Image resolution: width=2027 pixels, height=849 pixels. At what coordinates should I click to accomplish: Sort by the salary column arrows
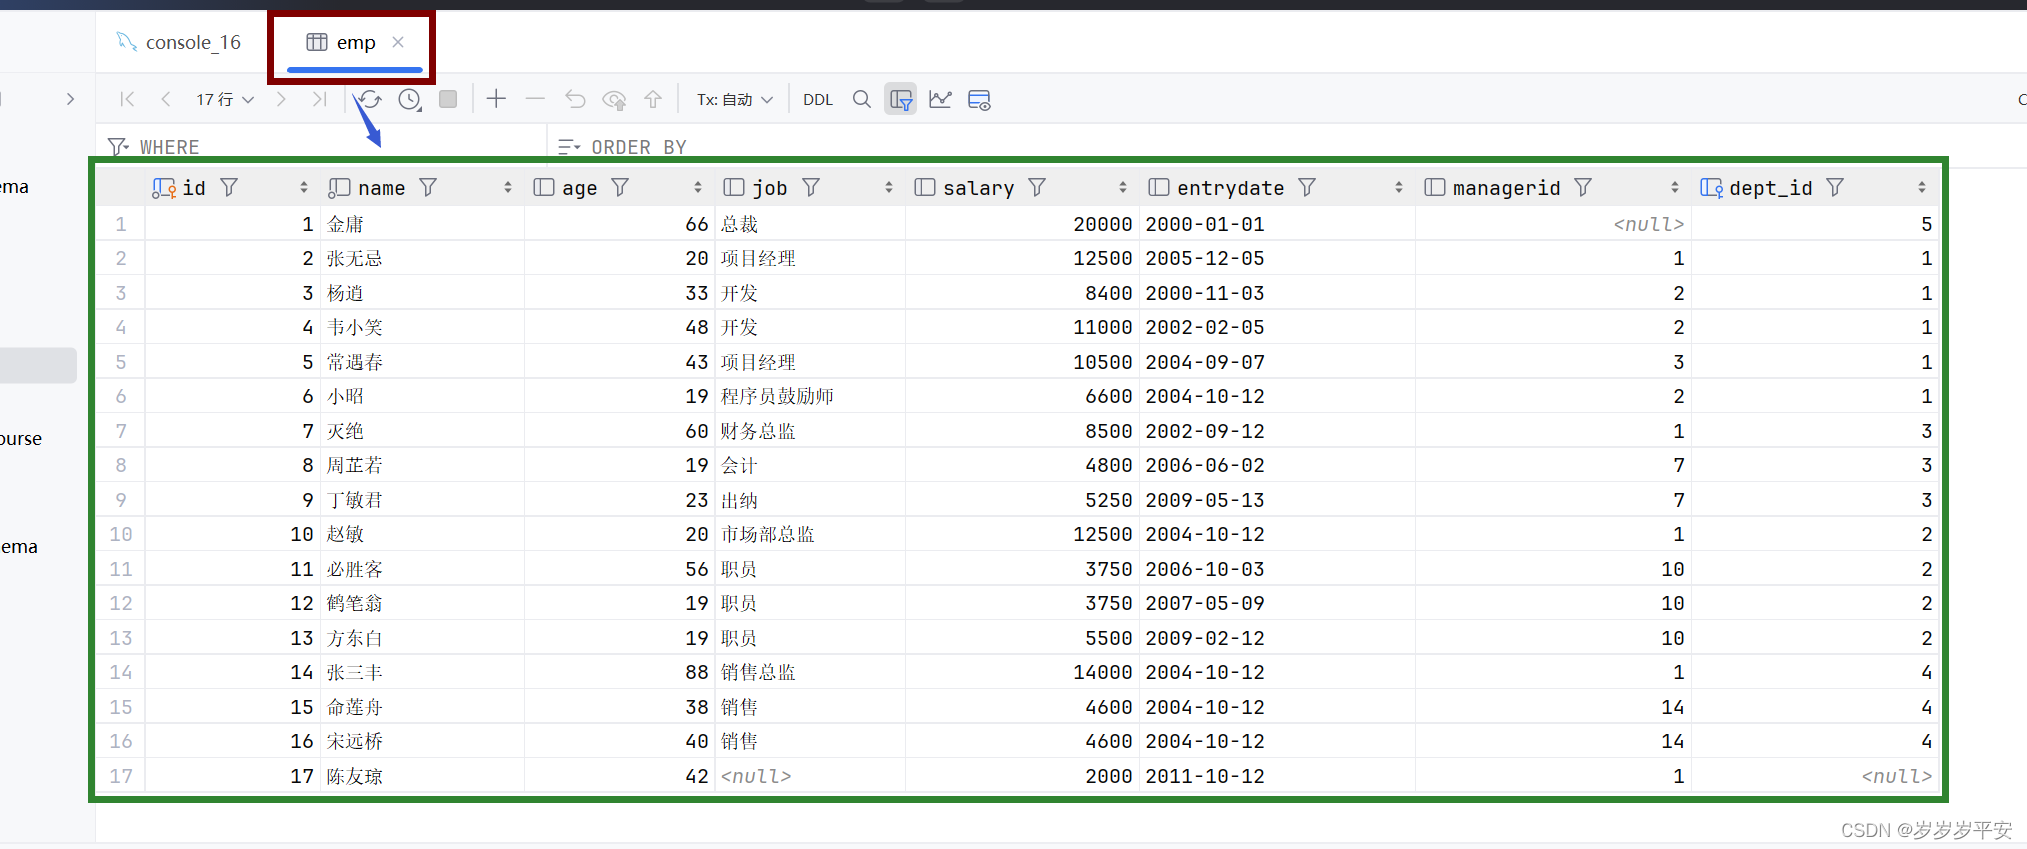(1123, 188)
